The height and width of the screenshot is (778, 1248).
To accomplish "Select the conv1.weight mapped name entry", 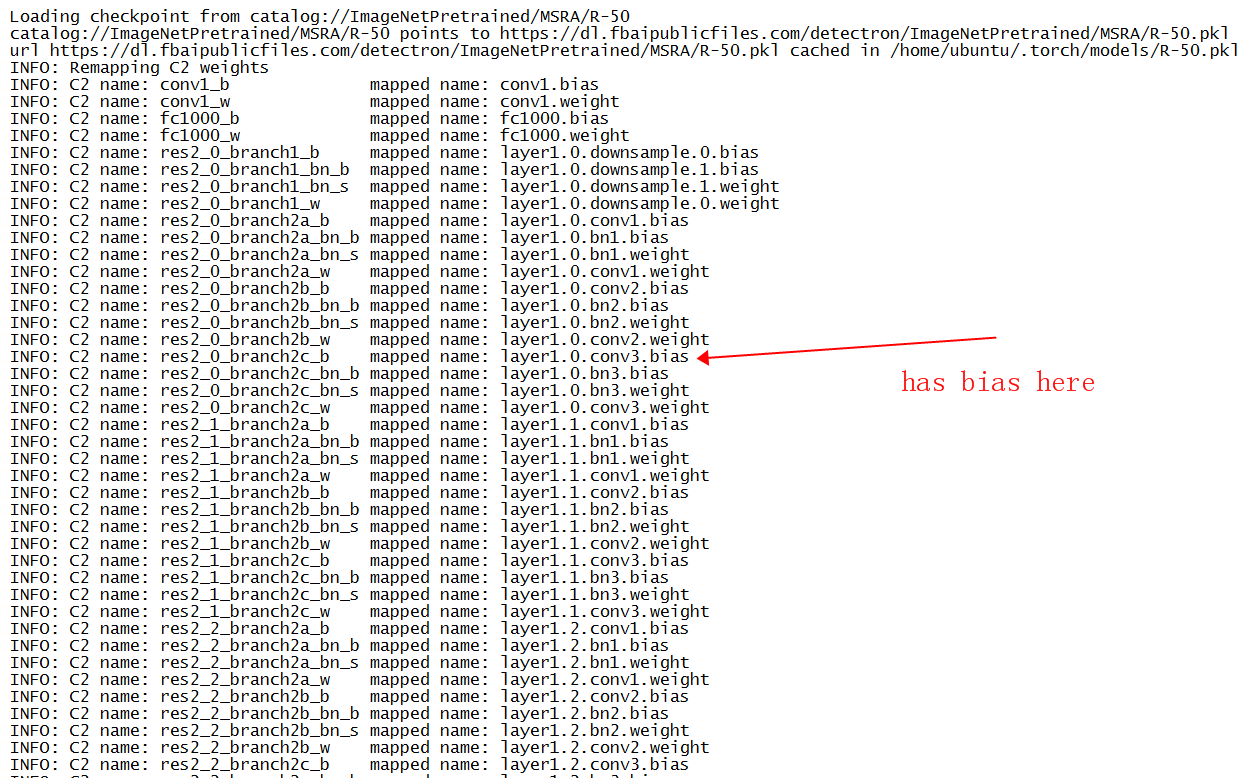I will click(x=559, y=101).
